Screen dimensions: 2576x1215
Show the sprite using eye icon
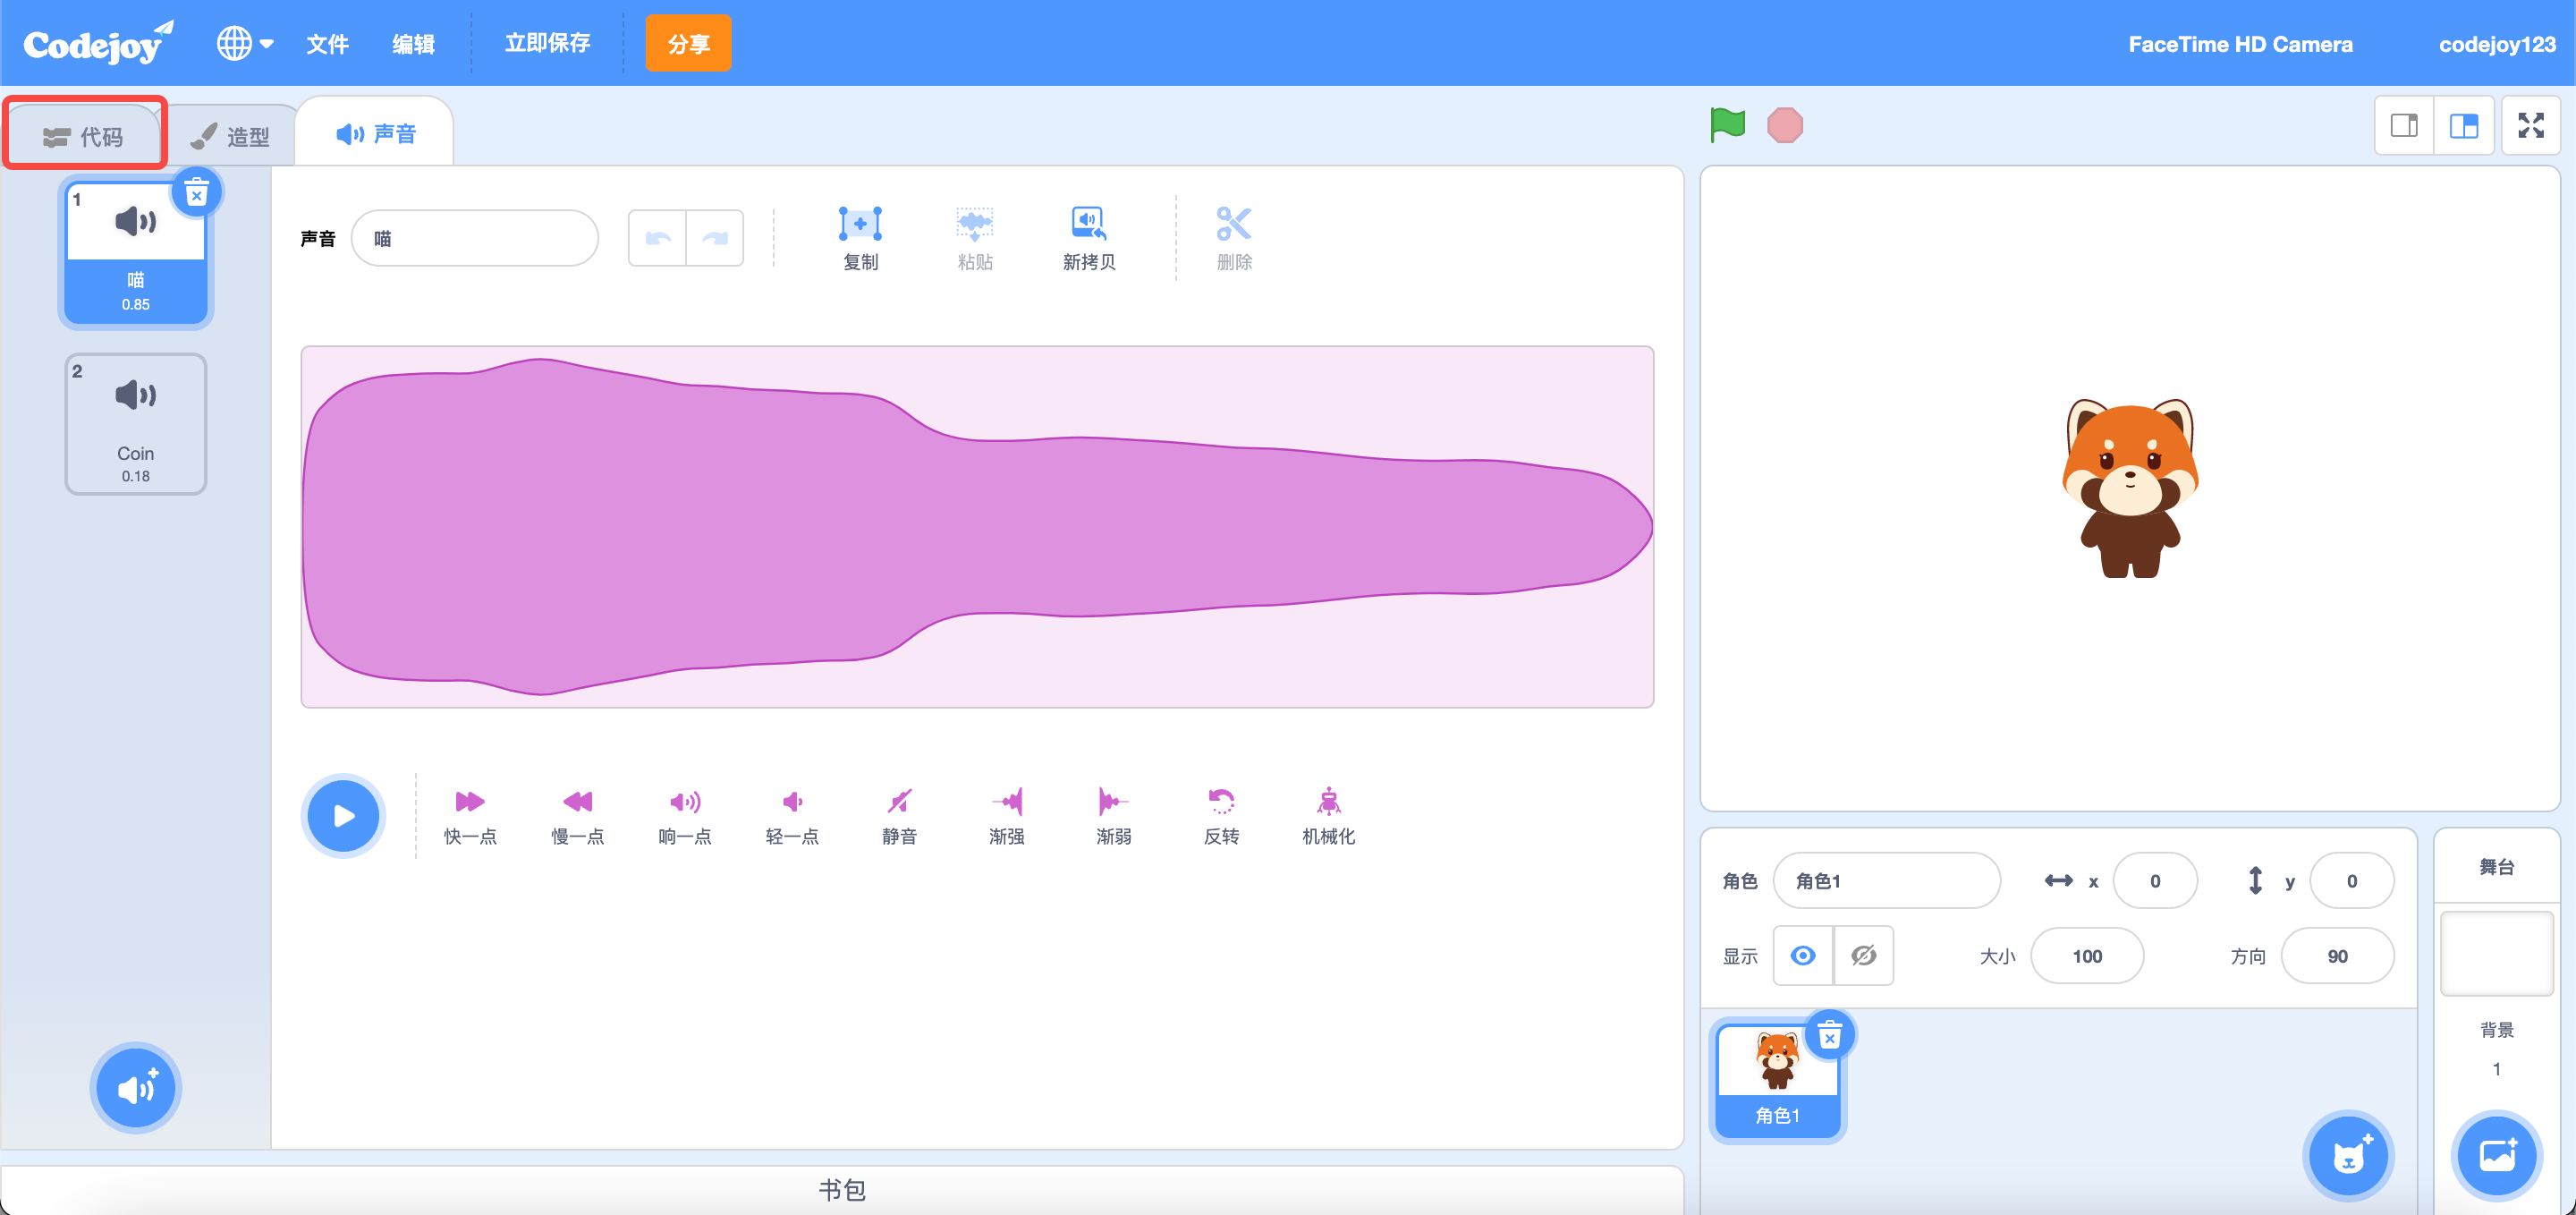click(x=1803, y=956)
